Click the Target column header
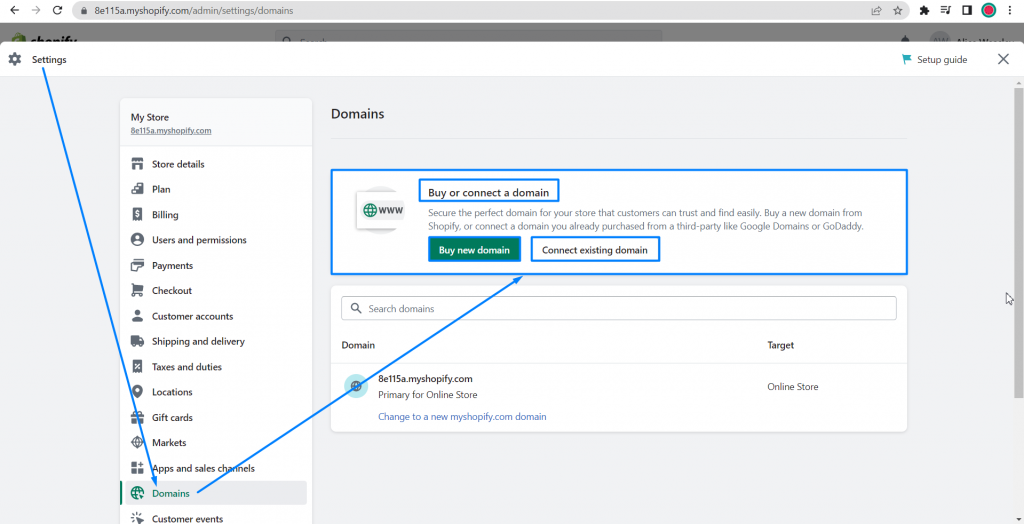This screenshot has height=524, width=1024. click(780, 345)
